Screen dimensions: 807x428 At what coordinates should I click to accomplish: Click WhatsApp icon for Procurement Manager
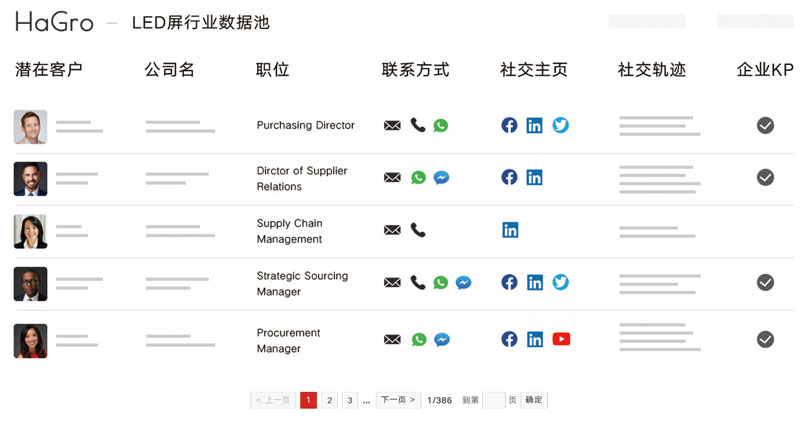pyautogui.click(x=419, y=340)
